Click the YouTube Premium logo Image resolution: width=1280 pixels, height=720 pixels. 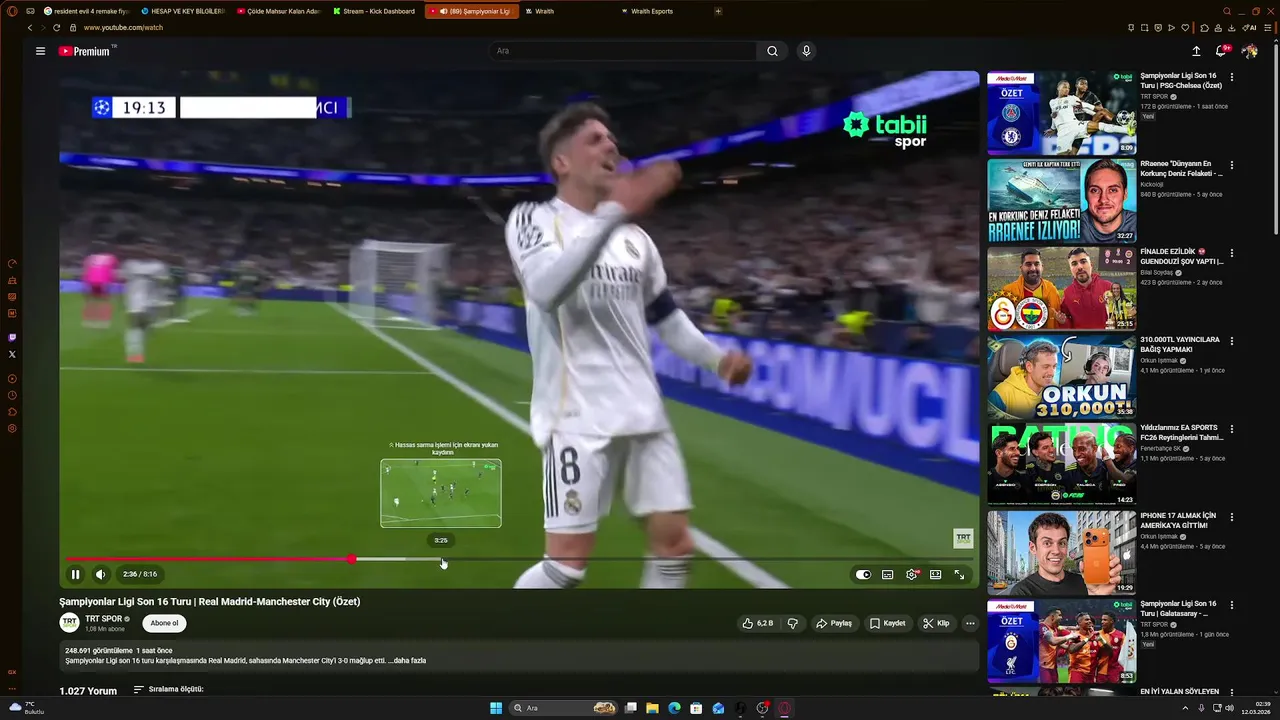click(x=85, y=51)
